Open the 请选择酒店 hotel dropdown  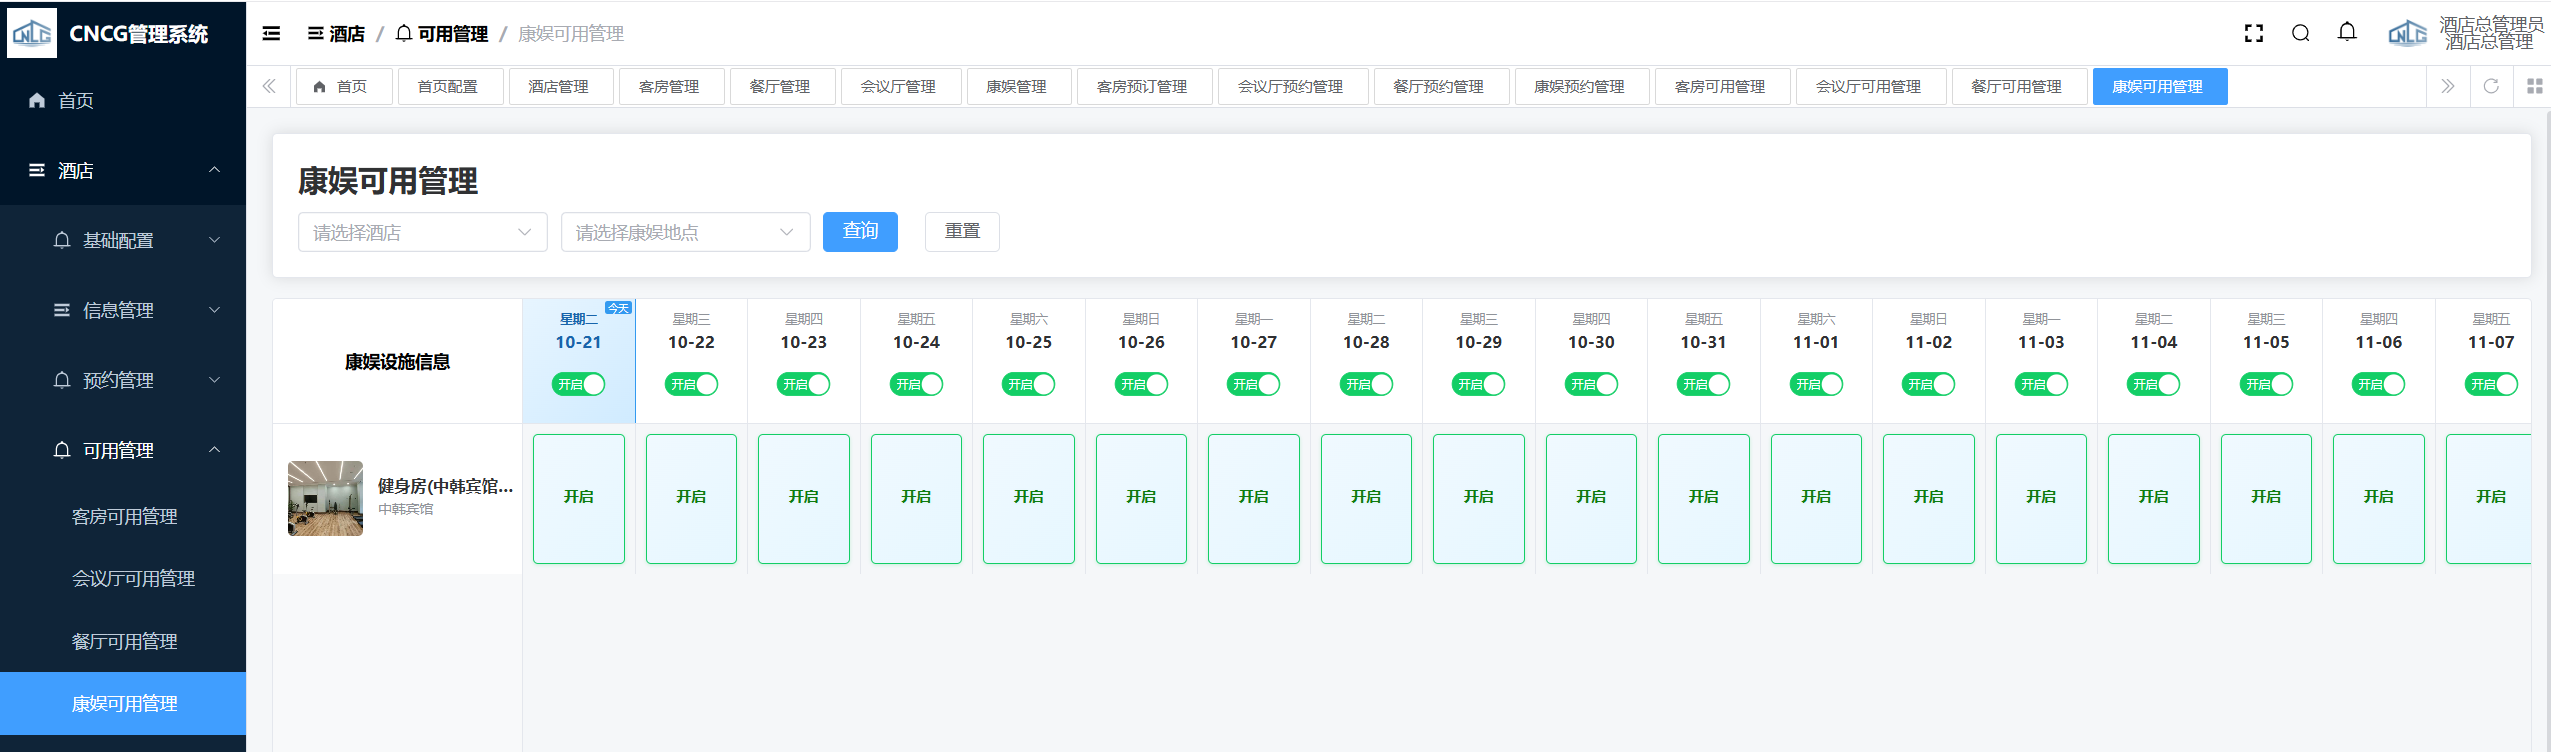pyautogui.click(x=422, y=232)
